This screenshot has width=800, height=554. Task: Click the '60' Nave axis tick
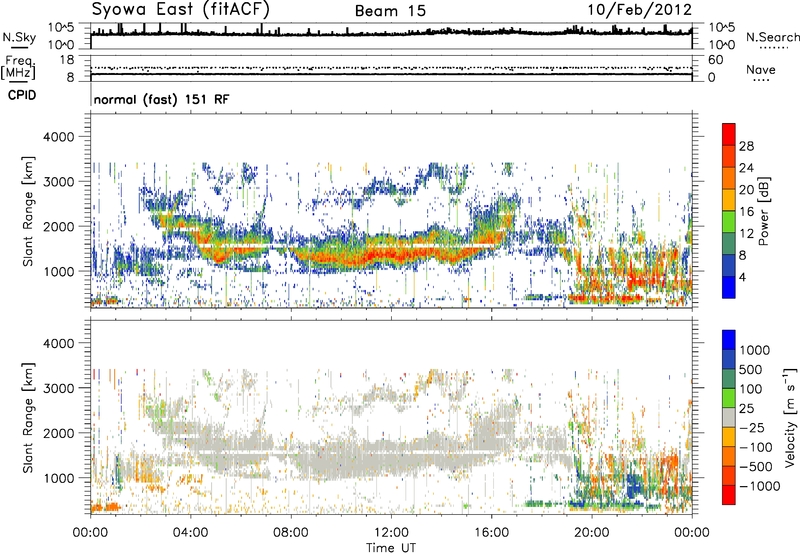pos(716,60)
